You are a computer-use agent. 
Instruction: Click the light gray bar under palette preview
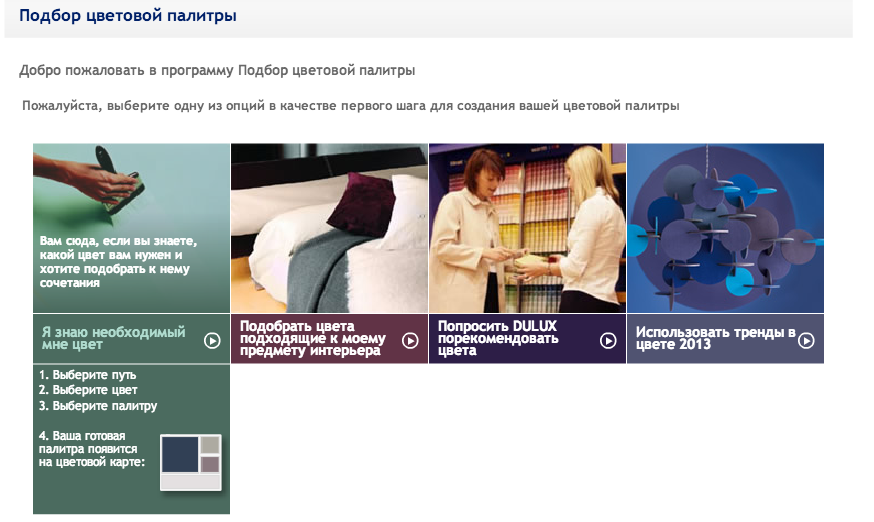tap(191, 481)
